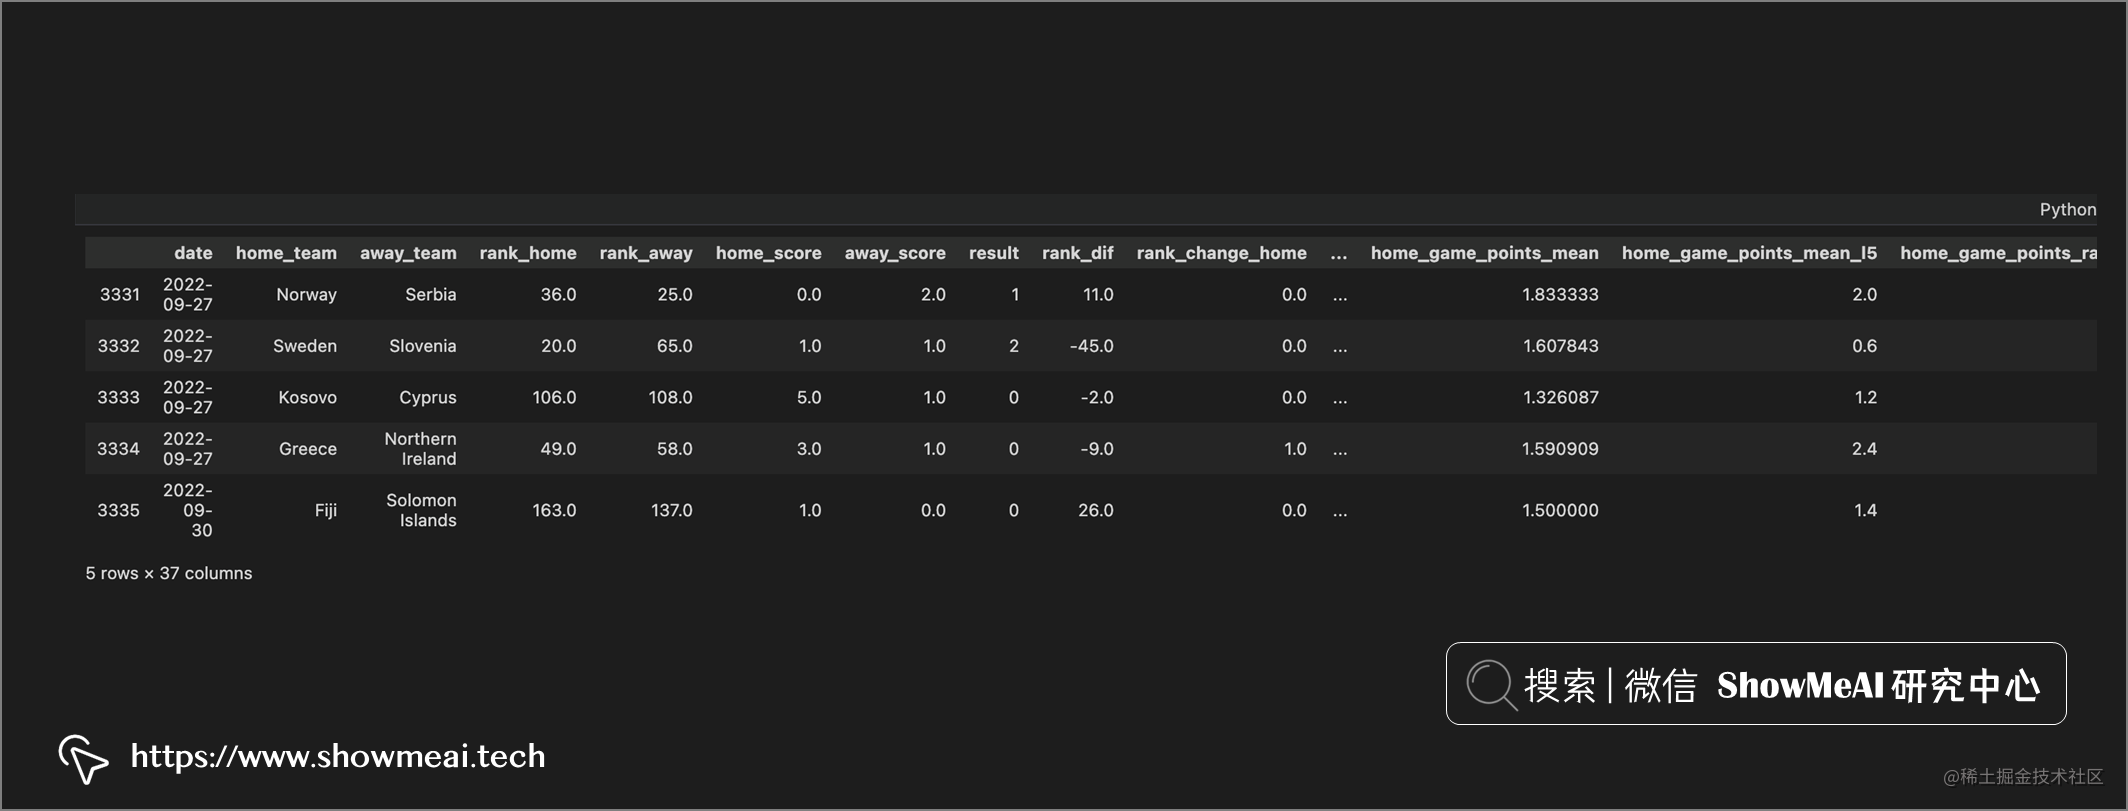Click the 2022-09-30 date cell

coord(188,510)
